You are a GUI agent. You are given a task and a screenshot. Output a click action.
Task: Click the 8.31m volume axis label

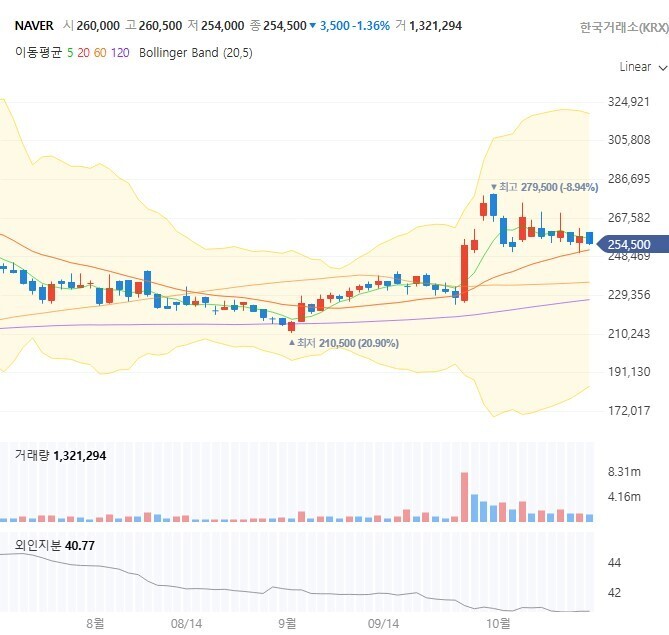click(x=624, y=472)
